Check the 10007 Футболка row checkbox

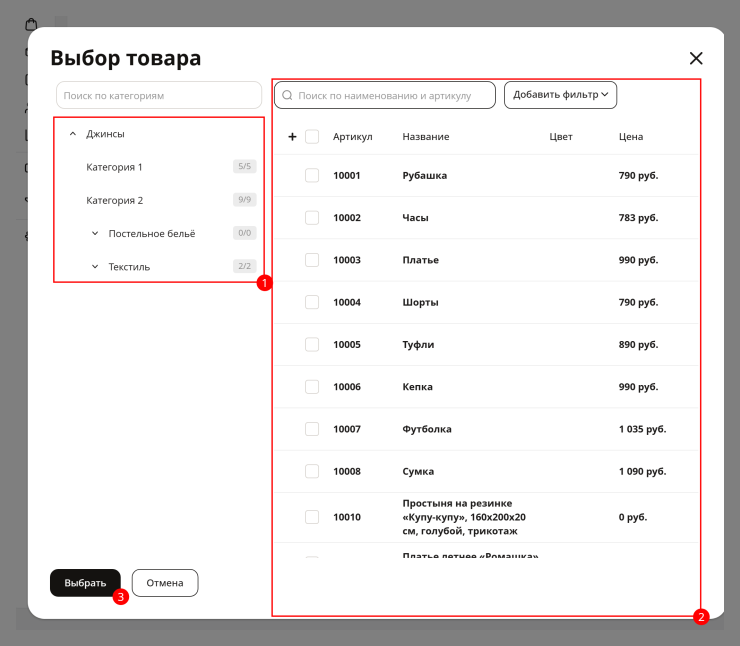tap(312, 429)
